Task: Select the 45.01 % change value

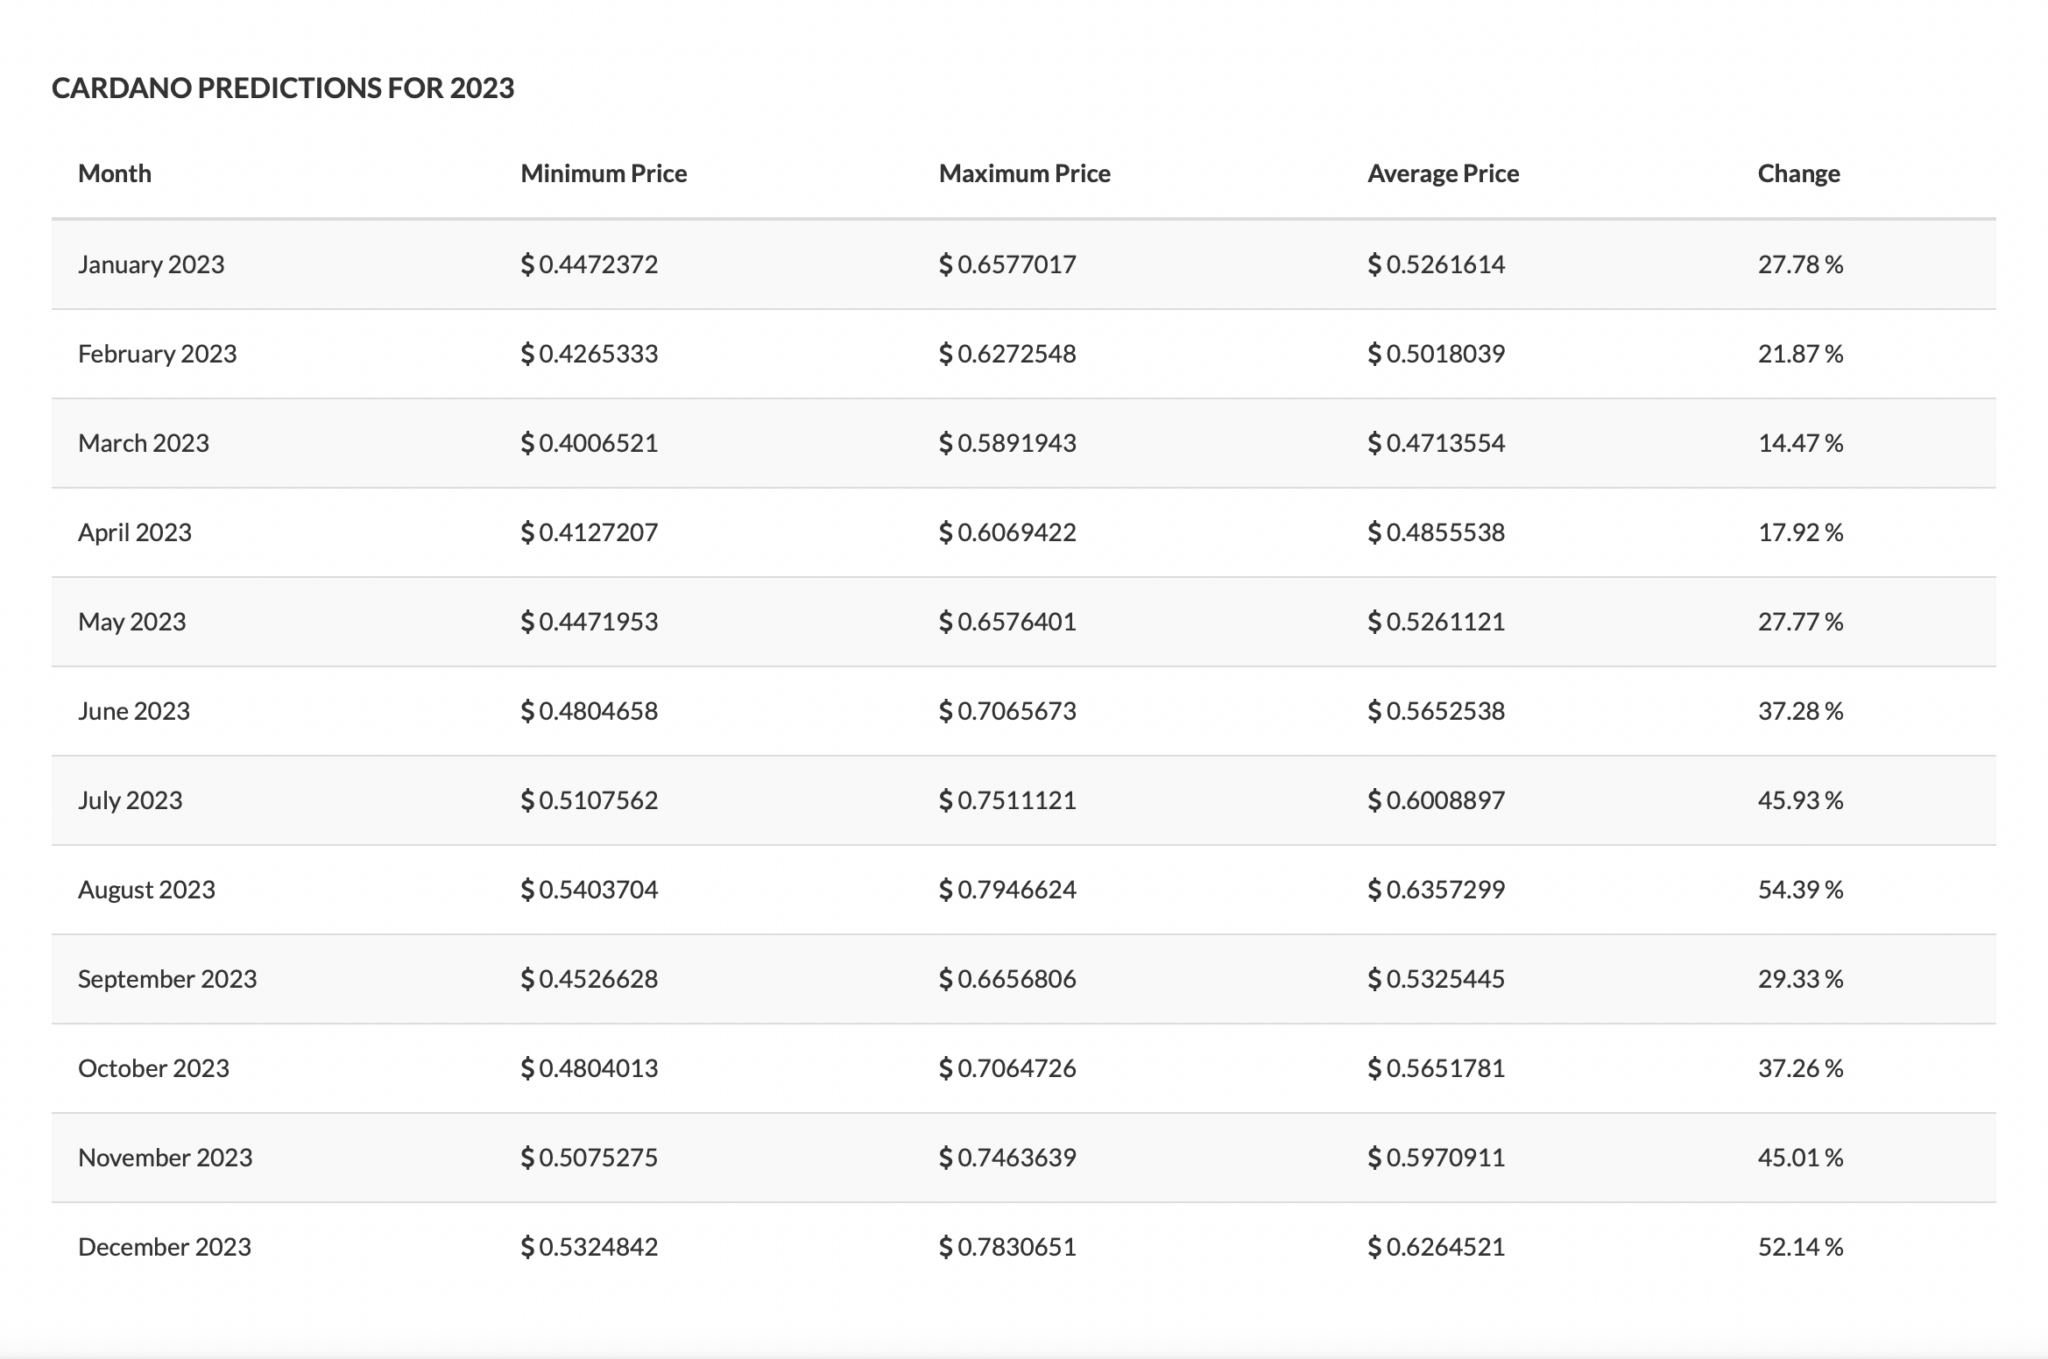Action: (1801, 1158)
